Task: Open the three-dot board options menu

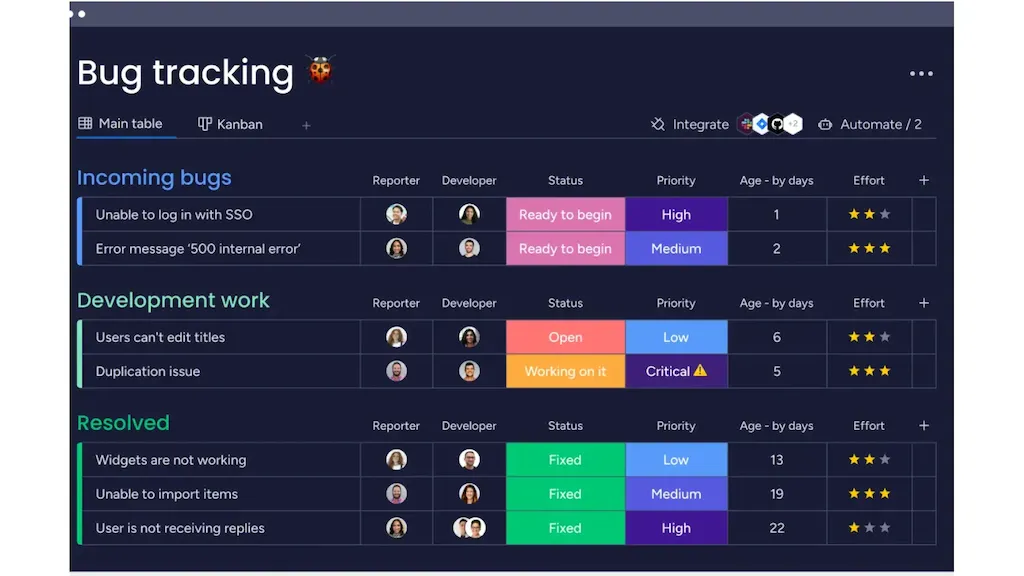Action: (x=921, y=74)
